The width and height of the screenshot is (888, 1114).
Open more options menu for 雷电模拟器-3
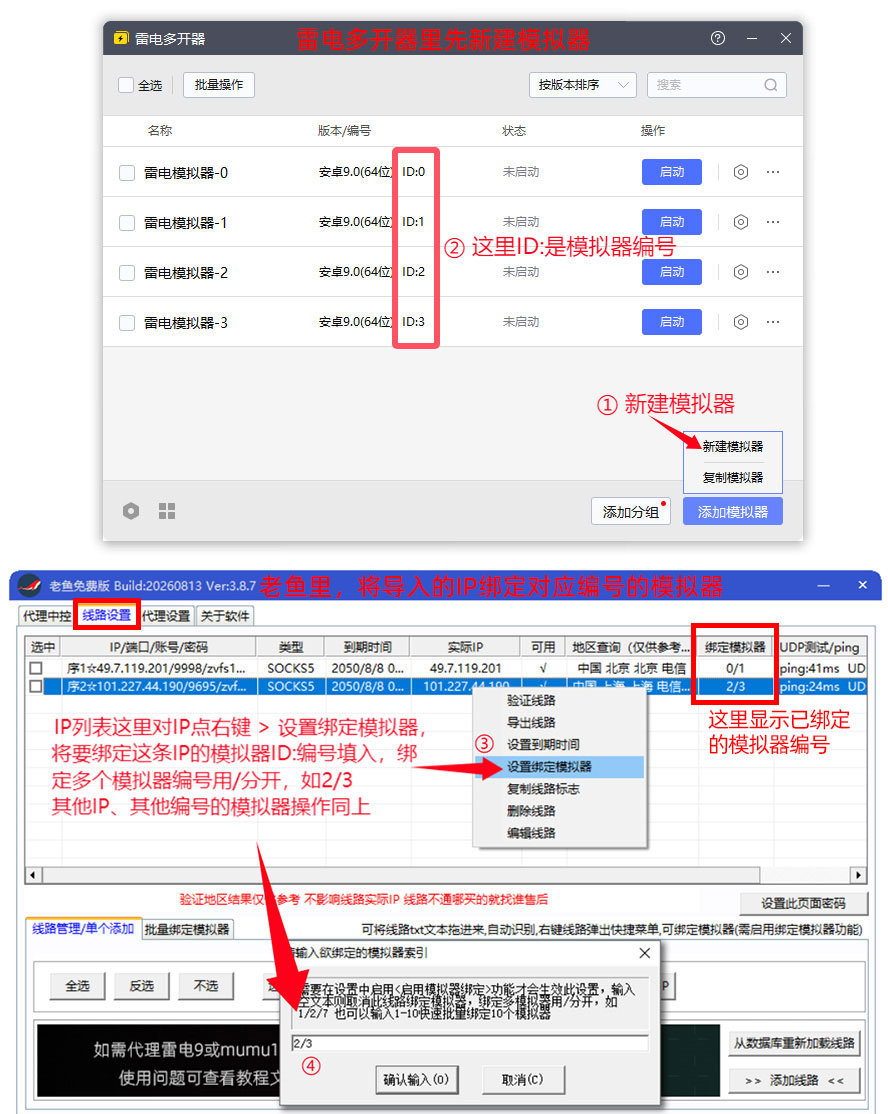(x=773, y=322)
